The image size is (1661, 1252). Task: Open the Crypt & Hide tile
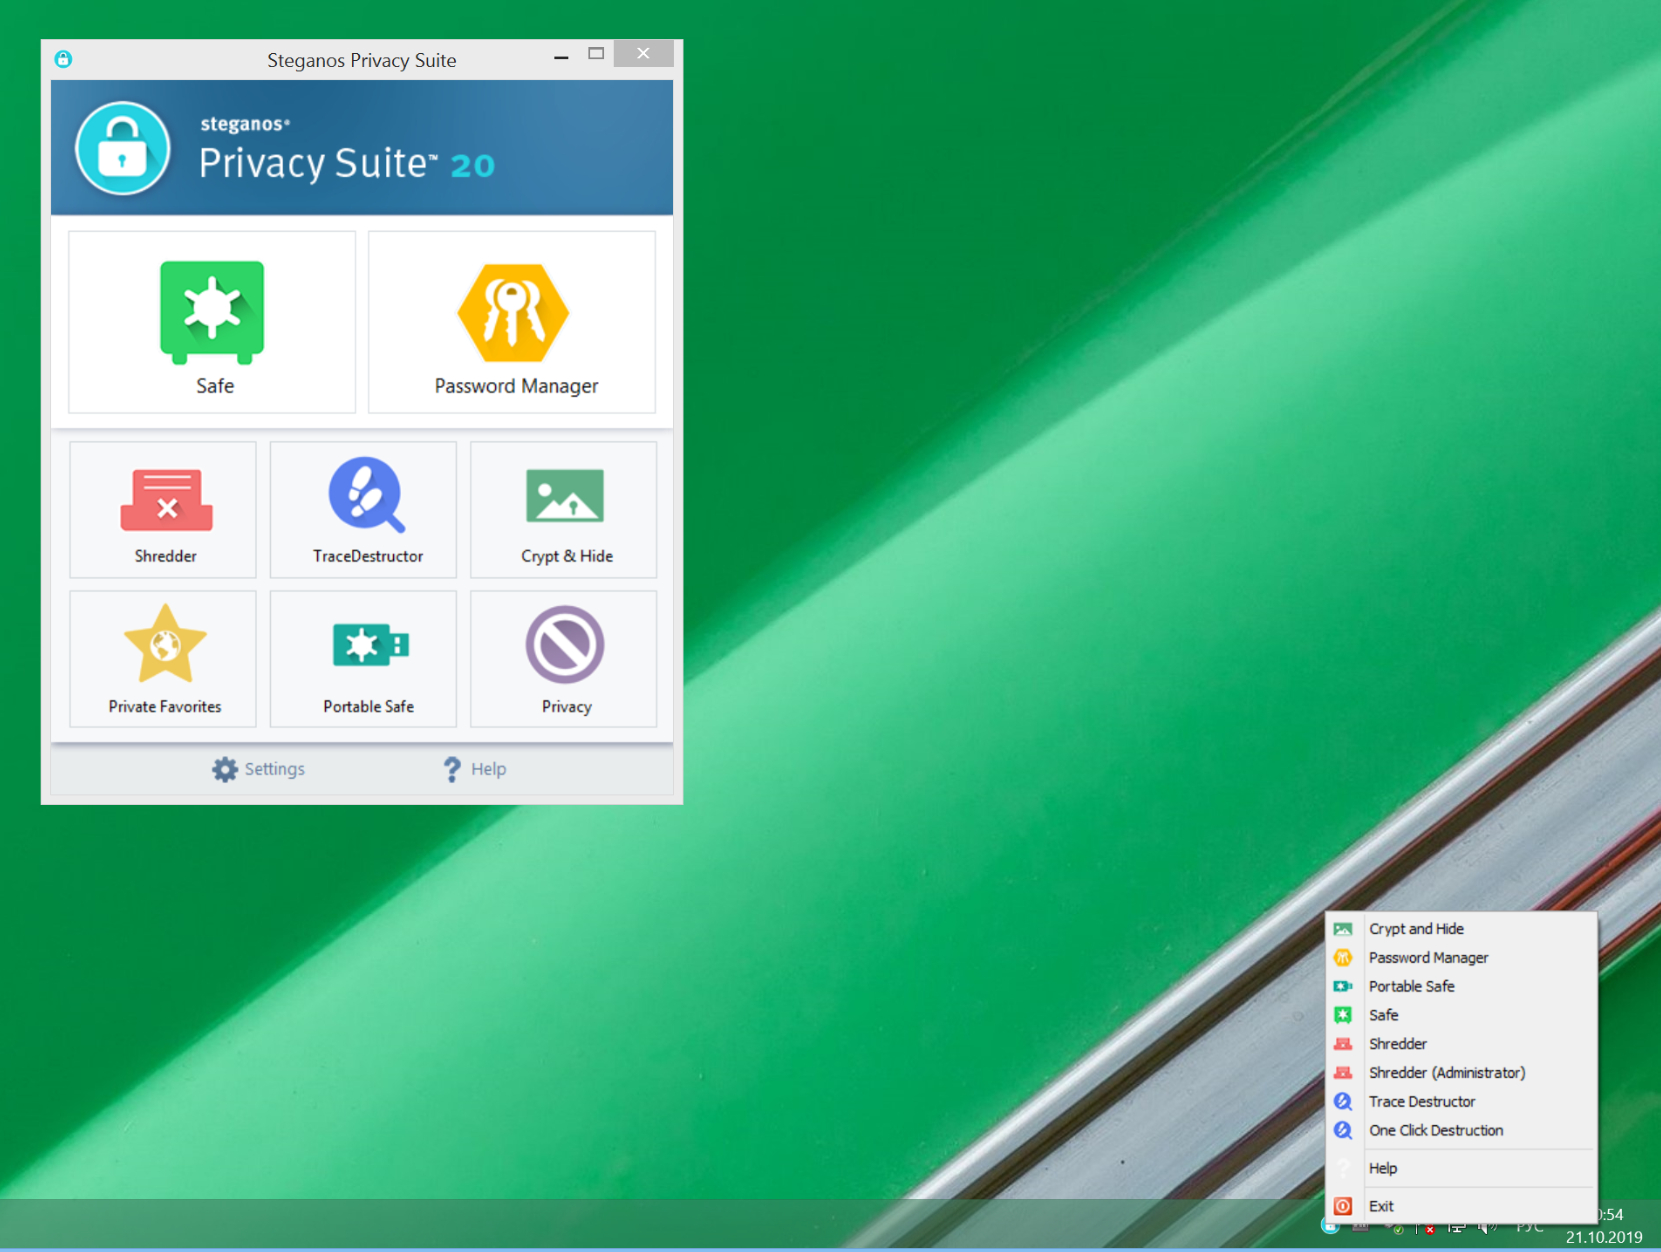coord(563,510)
